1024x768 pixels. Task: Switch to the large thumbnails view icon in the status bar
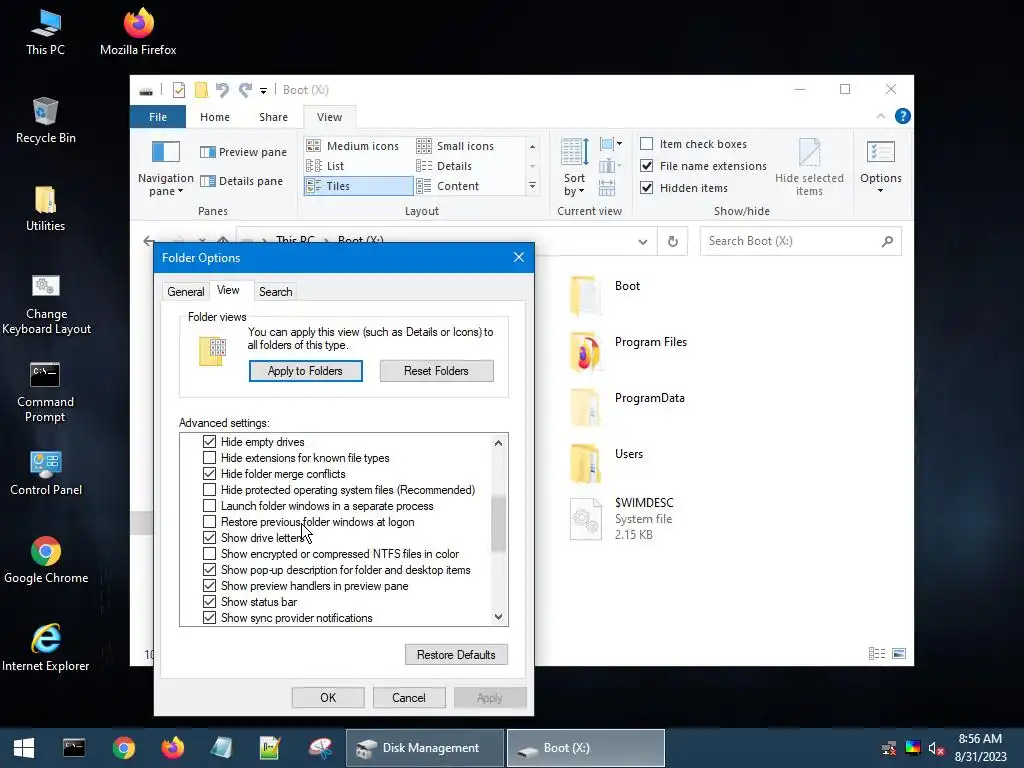pyautogui.click(x=899, y=654)
